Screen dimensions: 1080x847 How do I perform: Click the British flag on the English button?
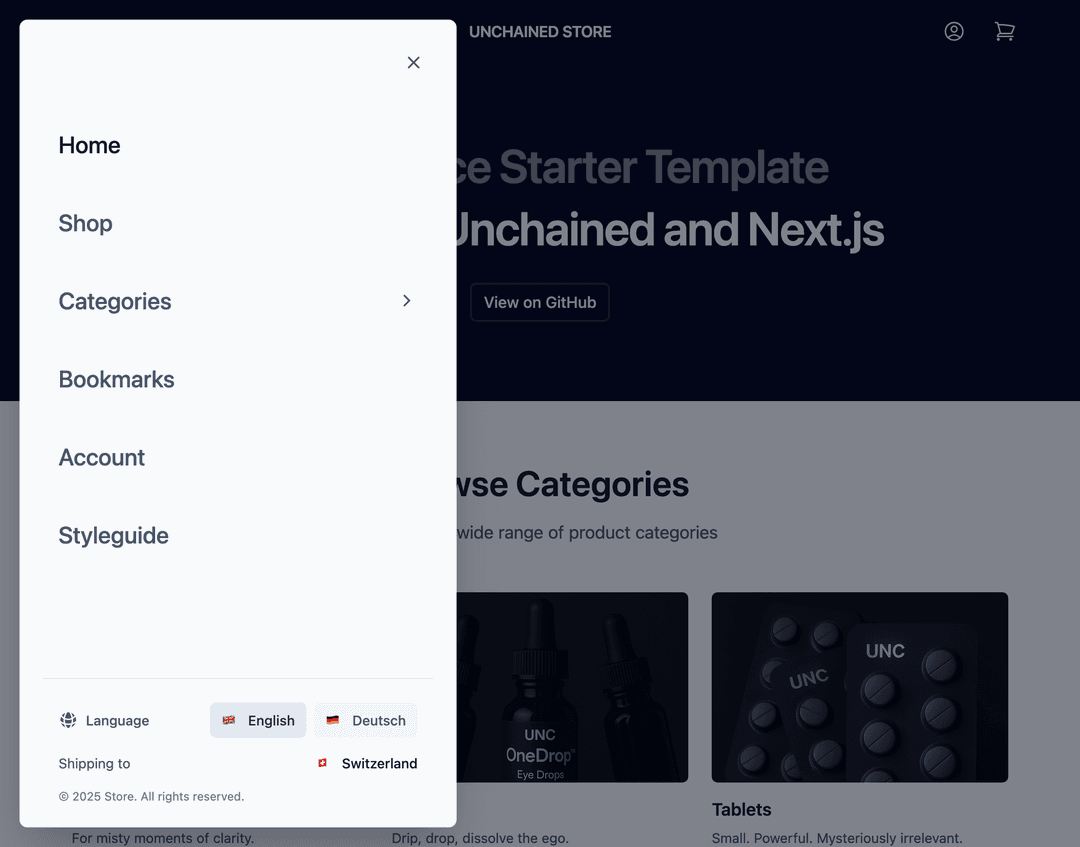pos(231,720)
